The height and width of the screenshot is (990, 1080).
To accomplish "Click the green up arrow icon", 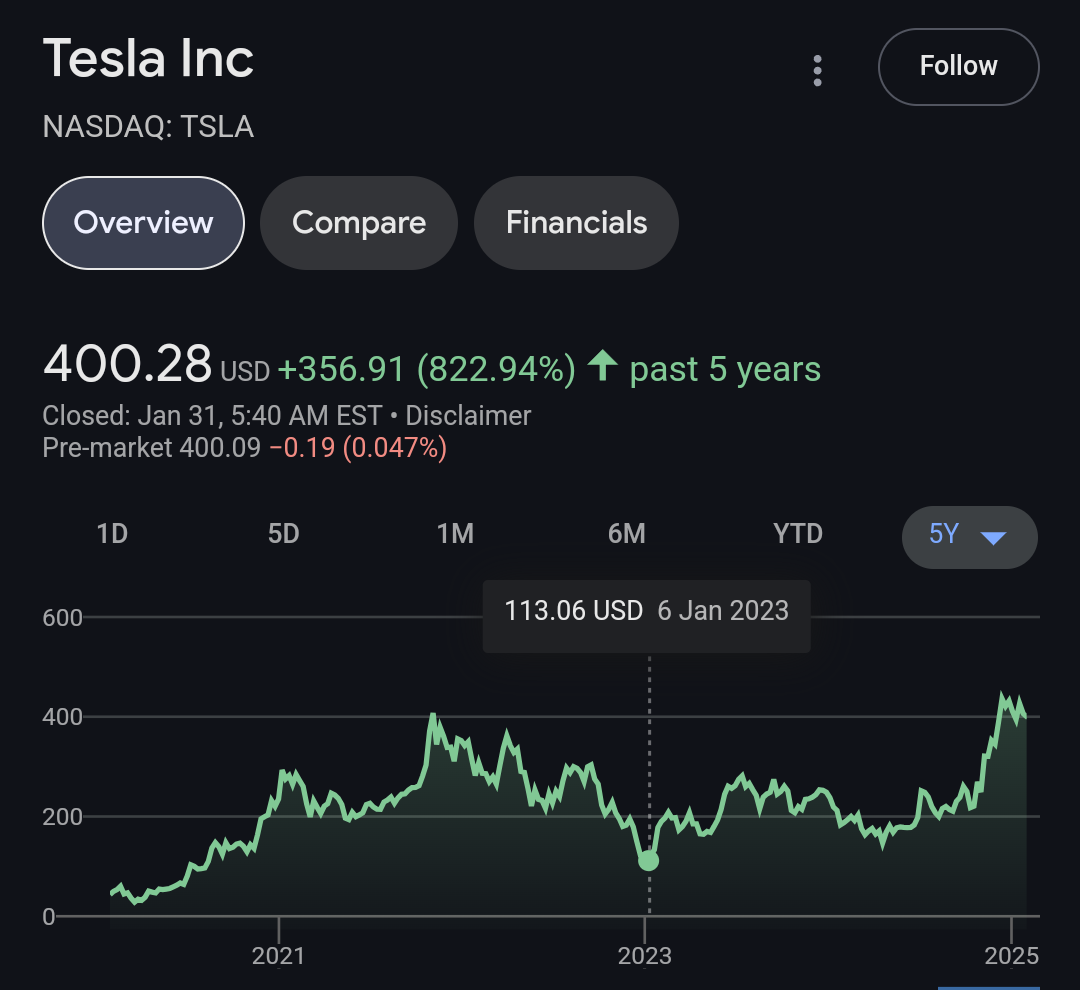I will 602,366.
